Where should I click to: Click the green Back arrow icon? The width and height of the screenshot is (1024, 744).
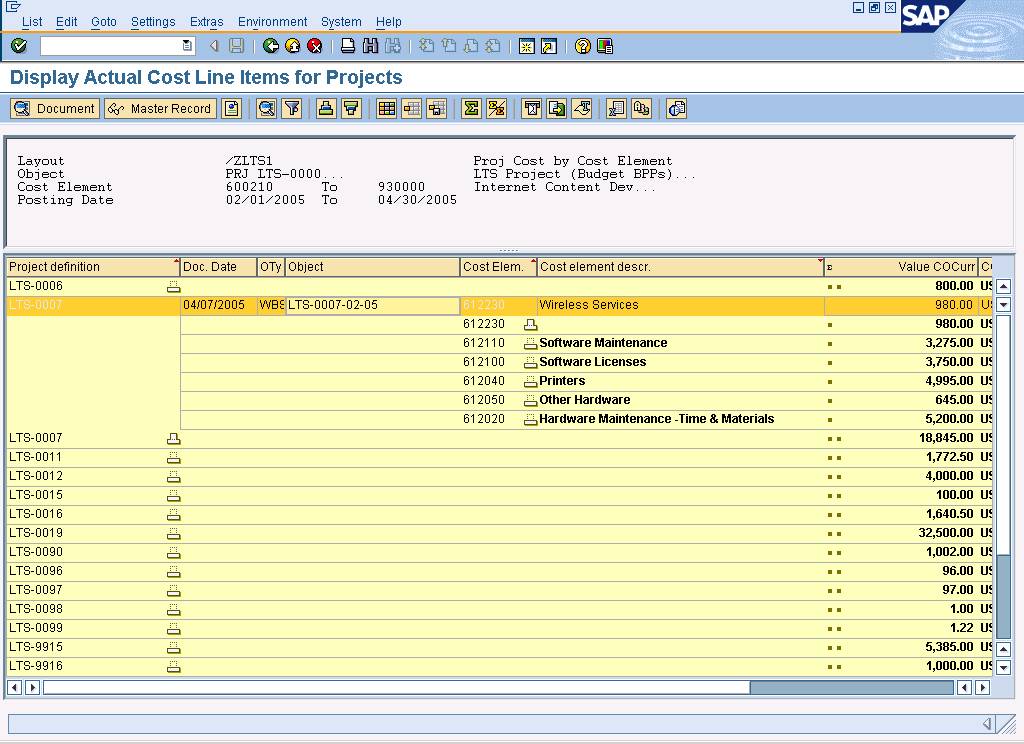[x=270, y=46]
